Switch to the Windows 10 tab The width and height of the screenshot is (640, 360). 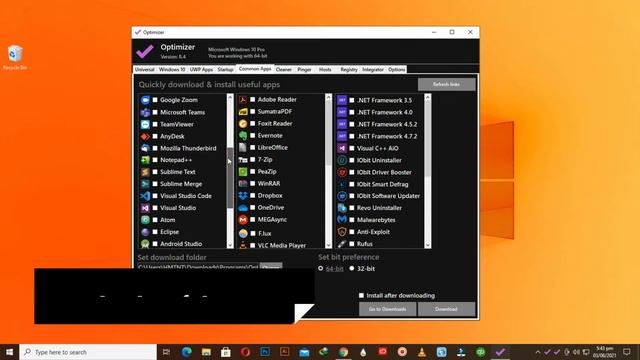(172, 69)
